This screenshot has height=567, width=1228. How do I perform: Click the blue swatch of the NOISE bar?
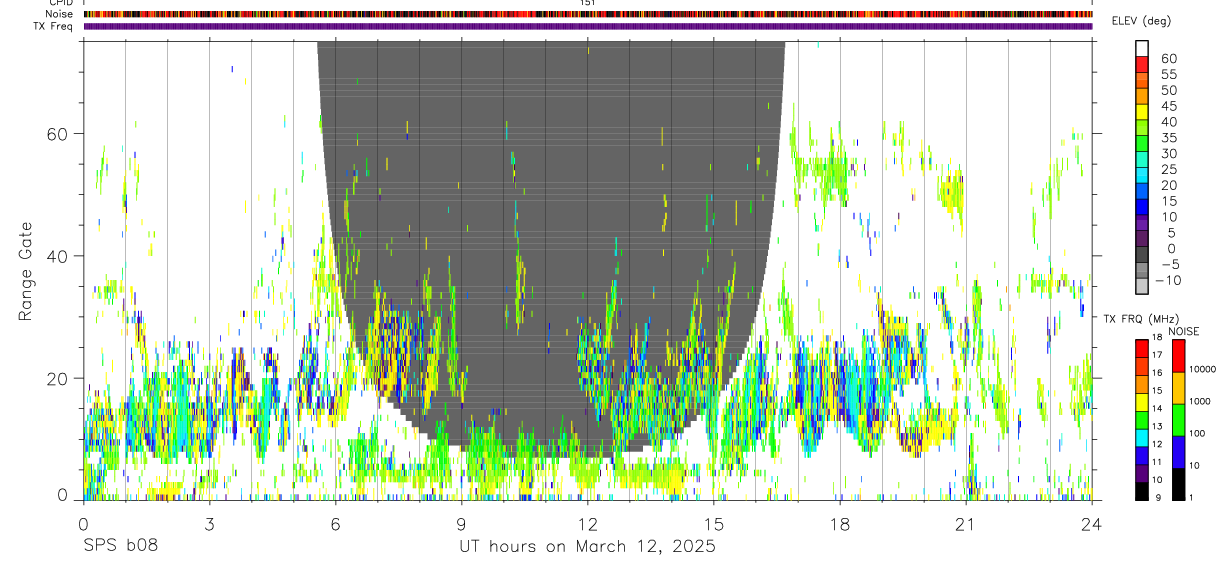[x=1178, y=451]
